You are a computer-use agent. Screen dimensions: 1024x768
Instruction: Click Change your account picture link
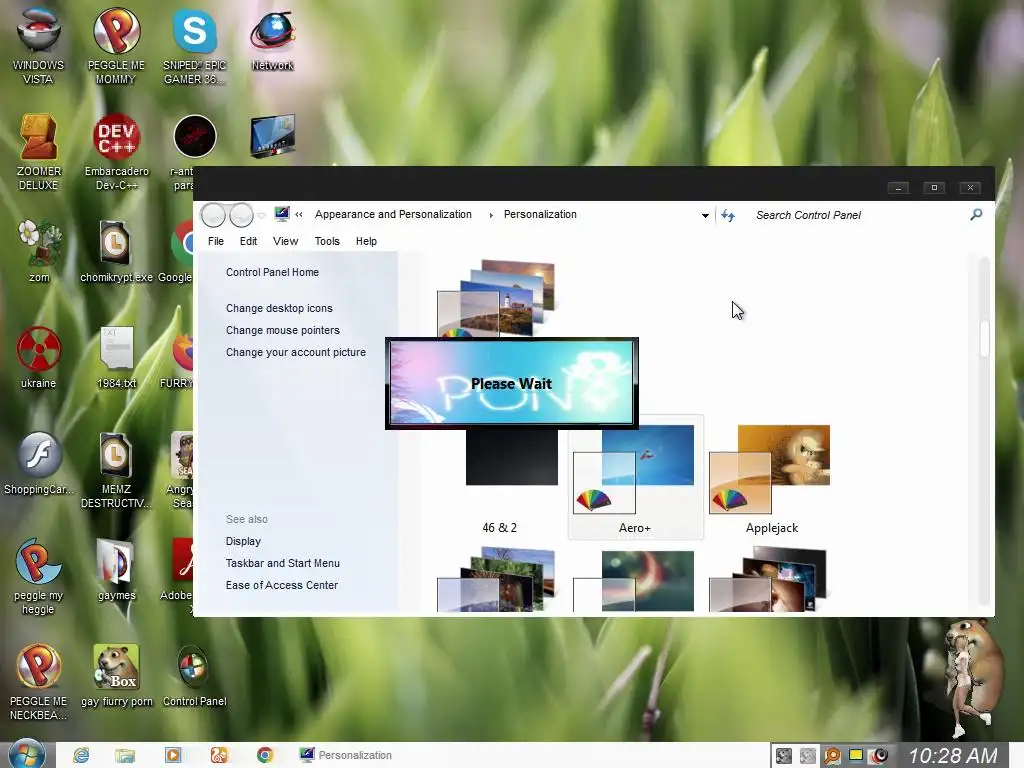[x=296, y=353]
